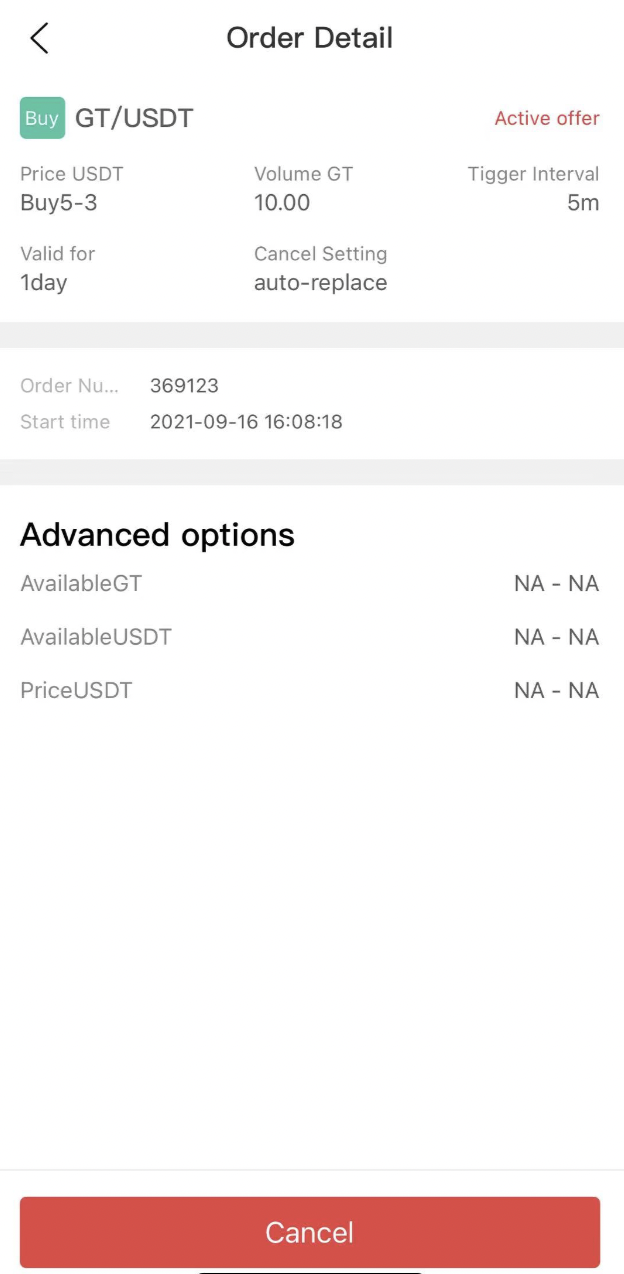The image size is (624, 1274).
Task: Tap NA - NA value beside AvailableUSDT
Action: point(556,637)
